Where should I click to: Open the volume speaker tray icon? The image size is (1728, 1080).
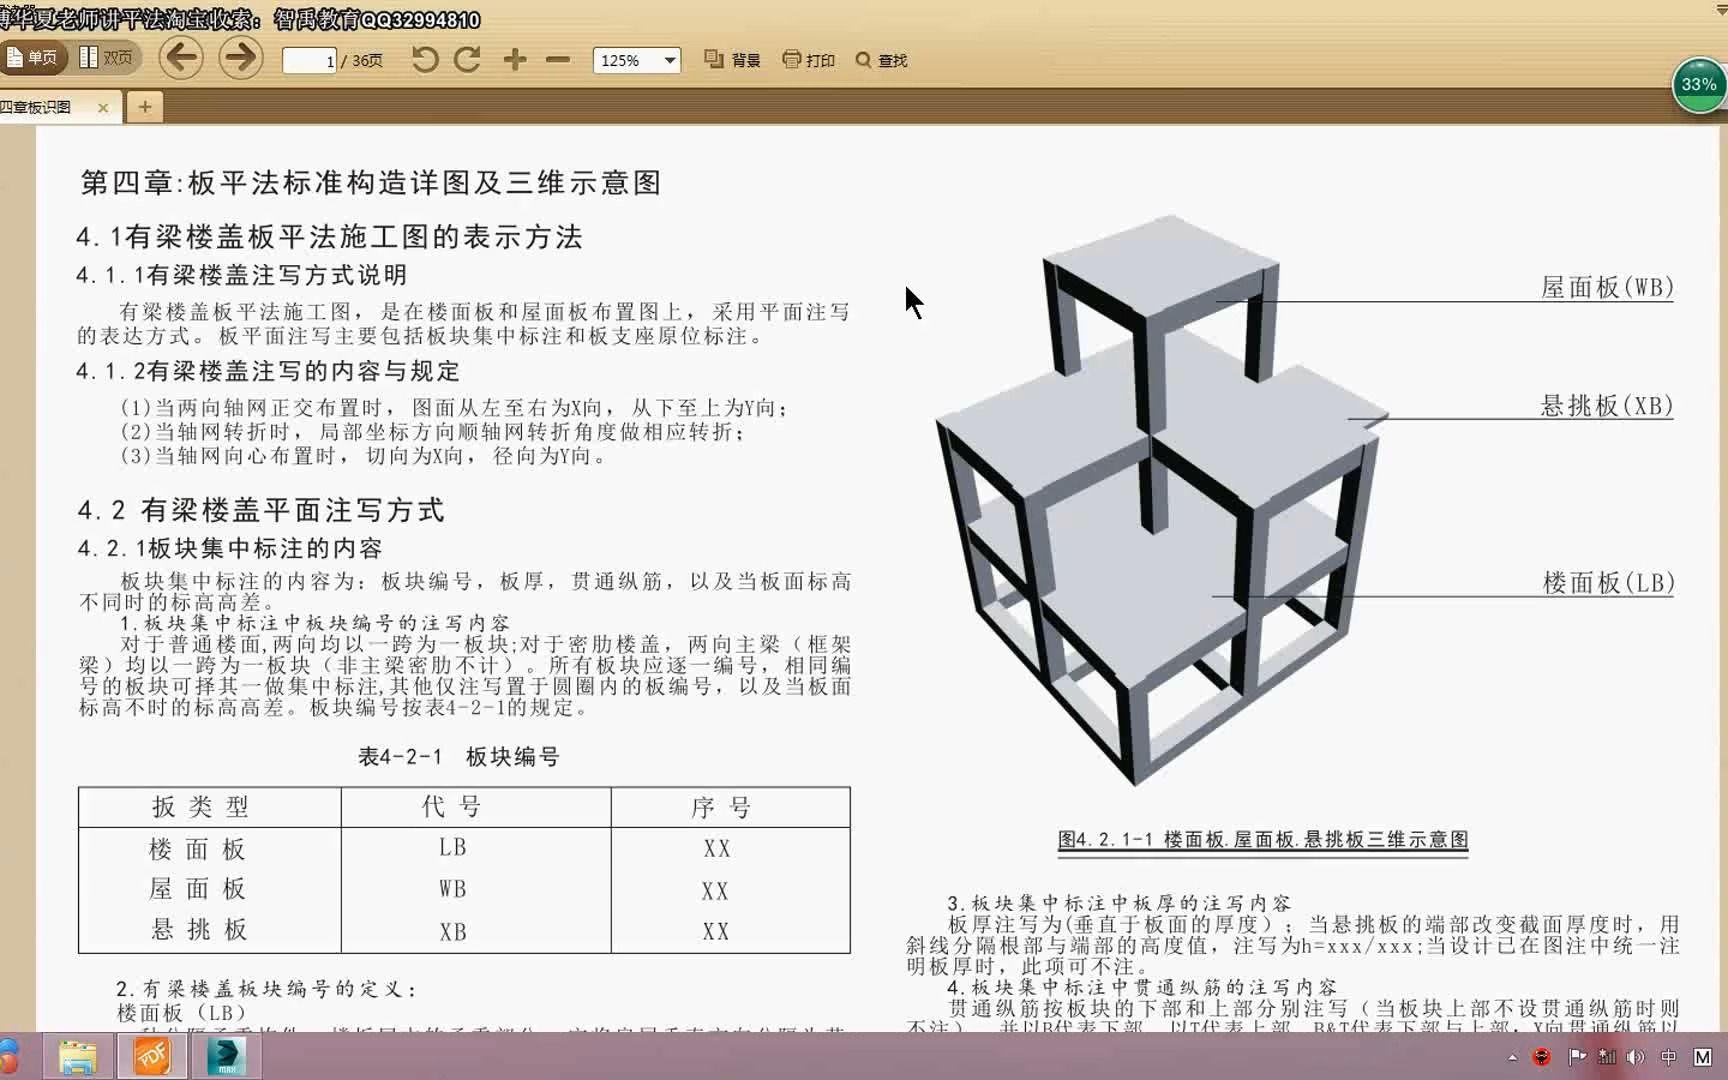(1636, 1057)
